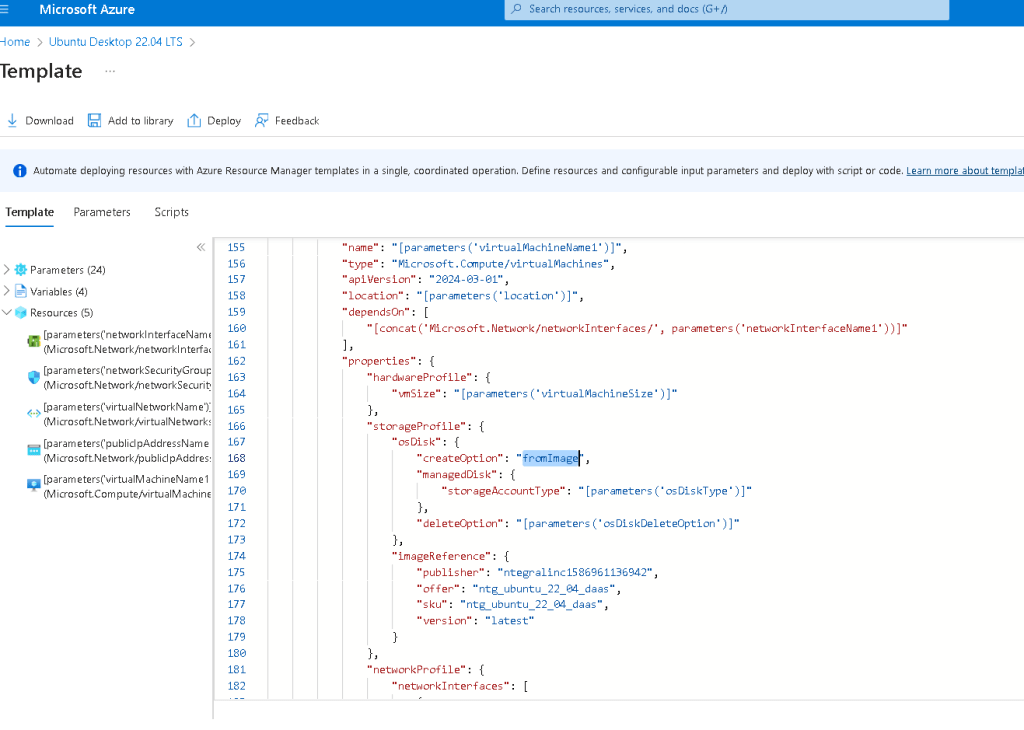Click the network interface resource icon
The height and width of the screenshot is (730, 1024).
pos(33,341)
